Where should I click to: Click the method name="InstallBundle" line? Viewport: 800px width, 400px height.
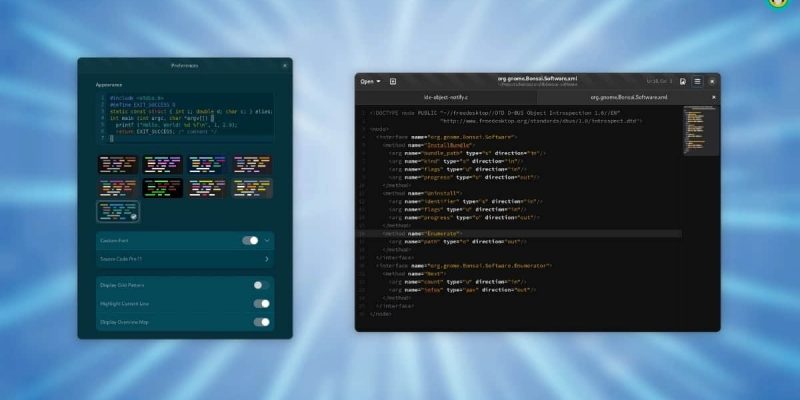[428, 145]
